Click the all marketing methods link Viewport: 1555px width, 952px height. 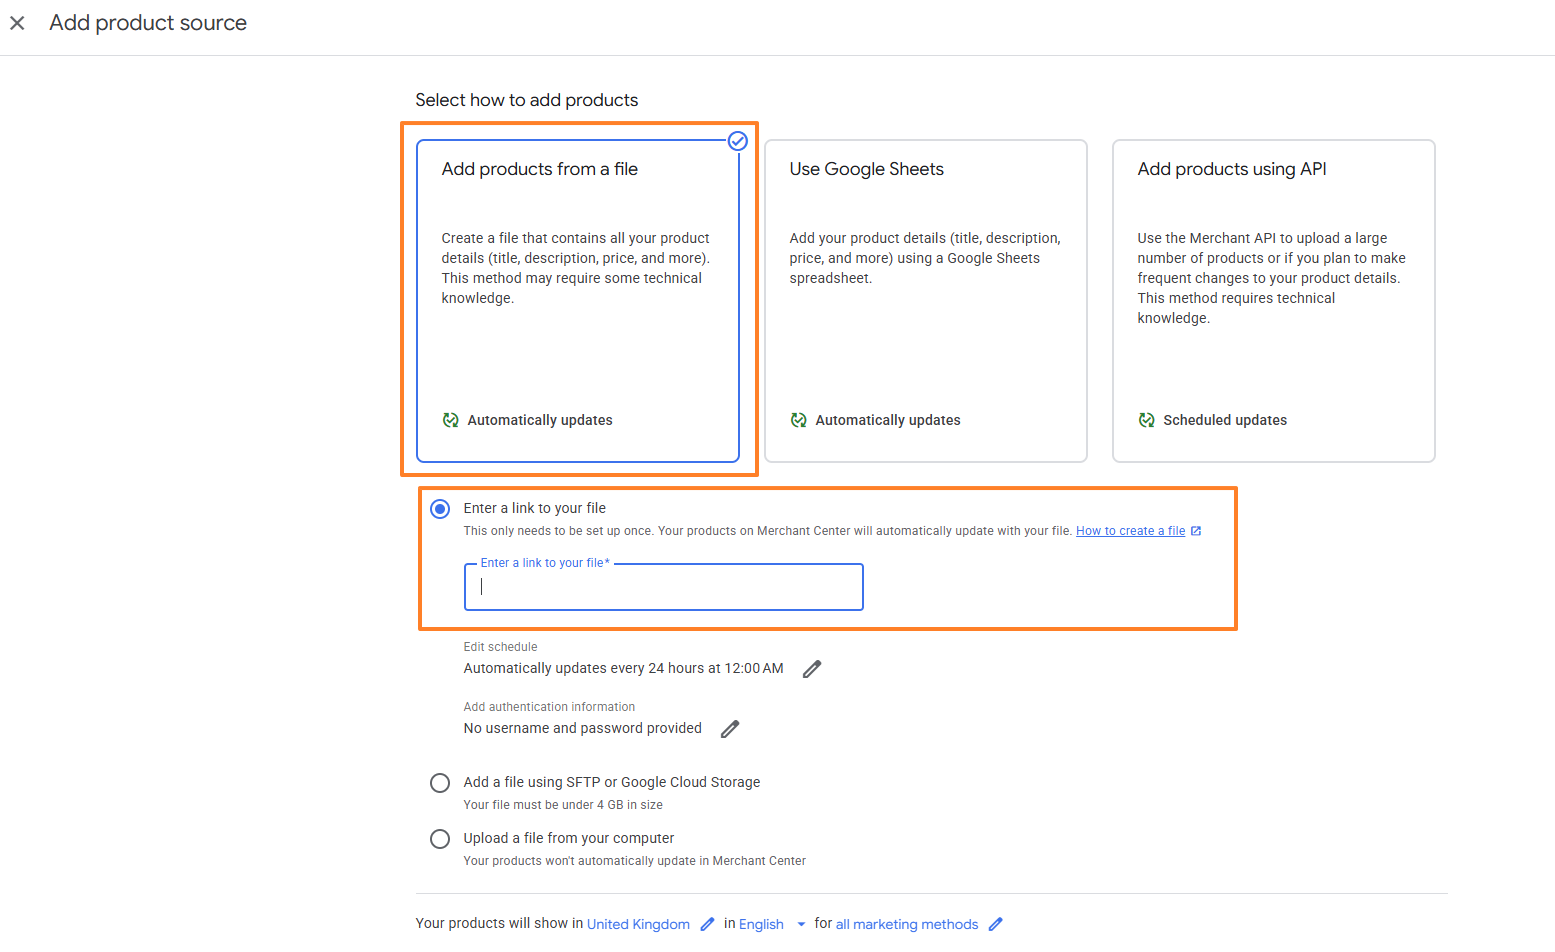coord(907,924)
